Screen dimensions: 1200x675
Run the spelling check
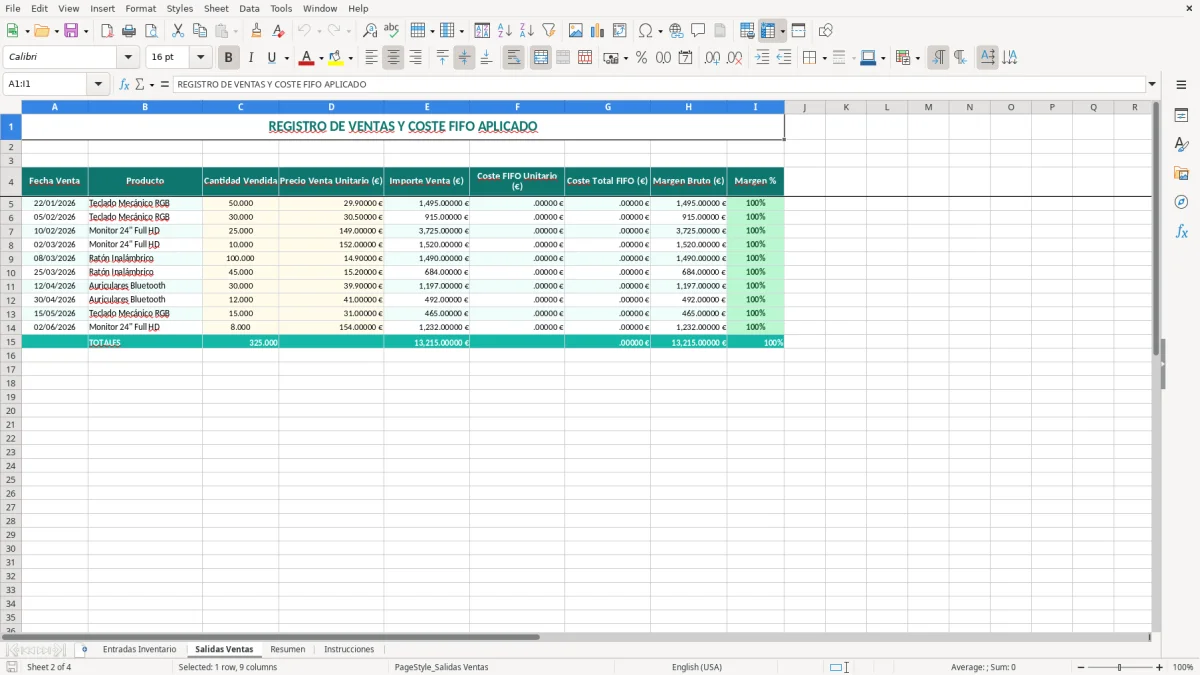click(392, 31)
